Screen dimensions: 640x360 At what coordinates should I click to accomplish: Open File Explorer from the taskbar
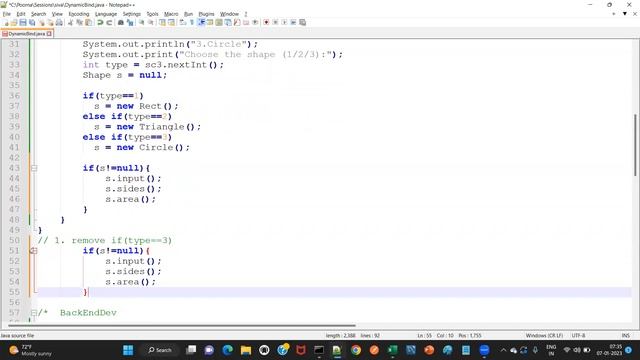coord(246,350)
